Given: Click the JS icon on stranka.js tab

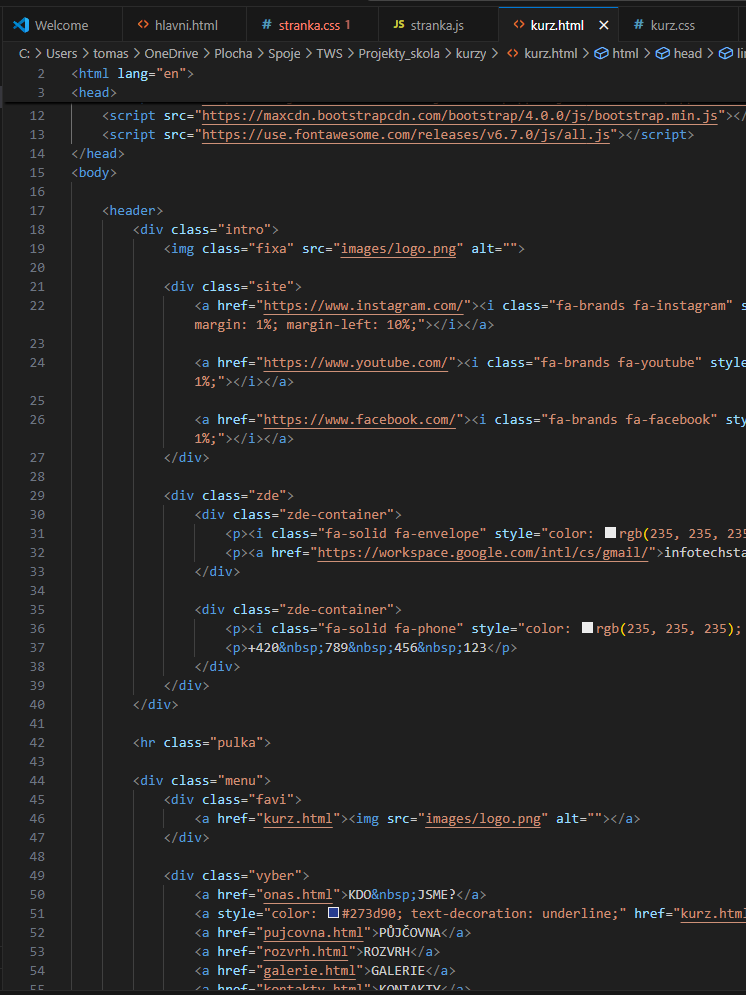Looking at the screenshot, I should (399, 25).
